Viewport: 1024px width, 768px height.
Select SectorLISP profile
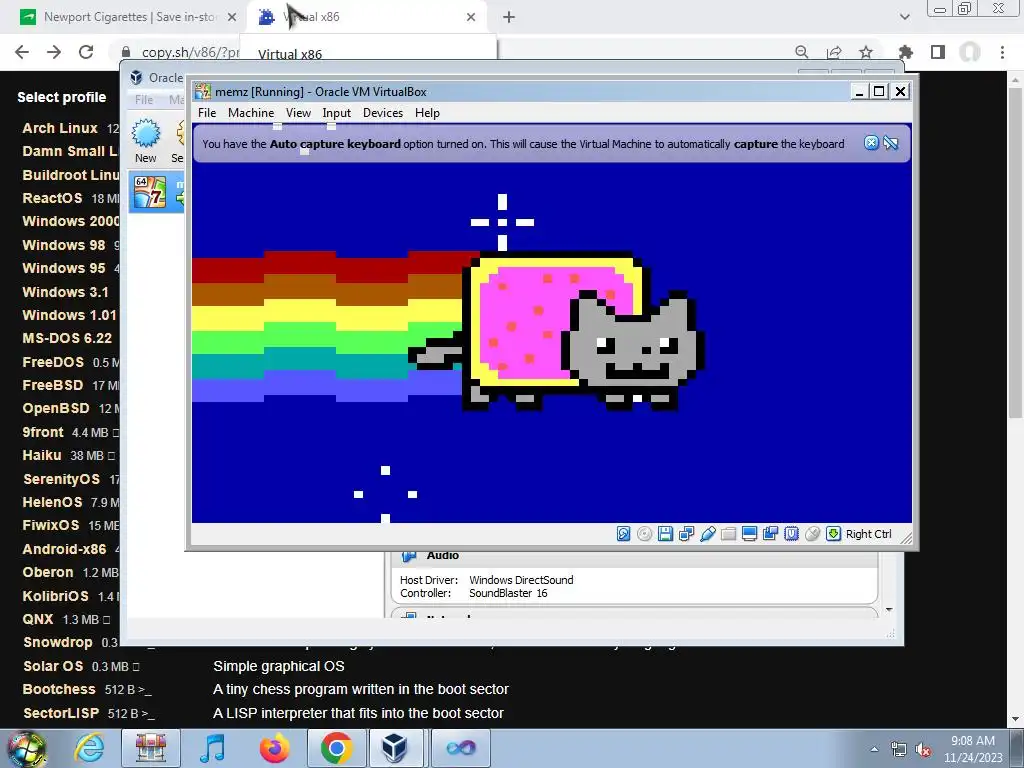(61, 713)
